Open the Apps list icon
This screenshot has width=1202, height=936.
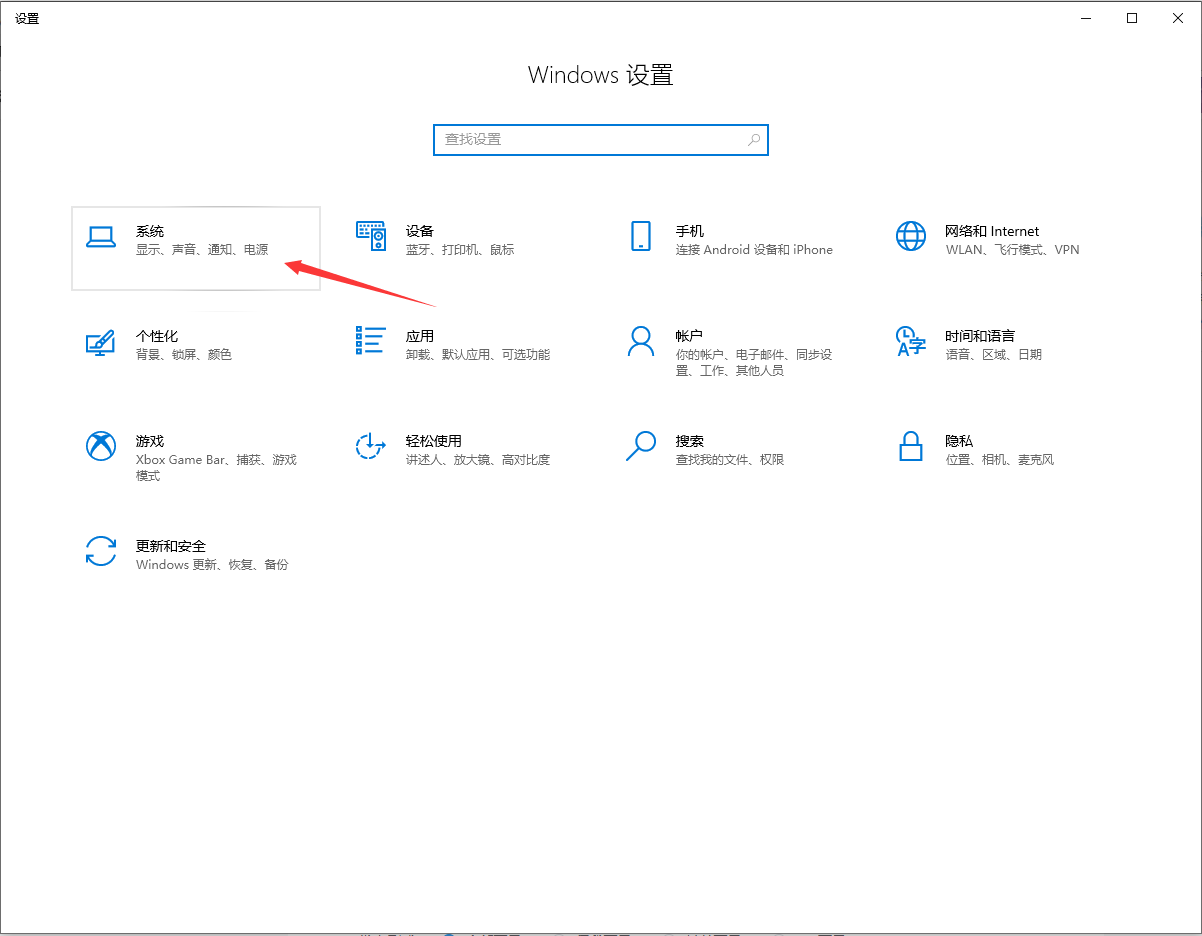tap(371, 340)
